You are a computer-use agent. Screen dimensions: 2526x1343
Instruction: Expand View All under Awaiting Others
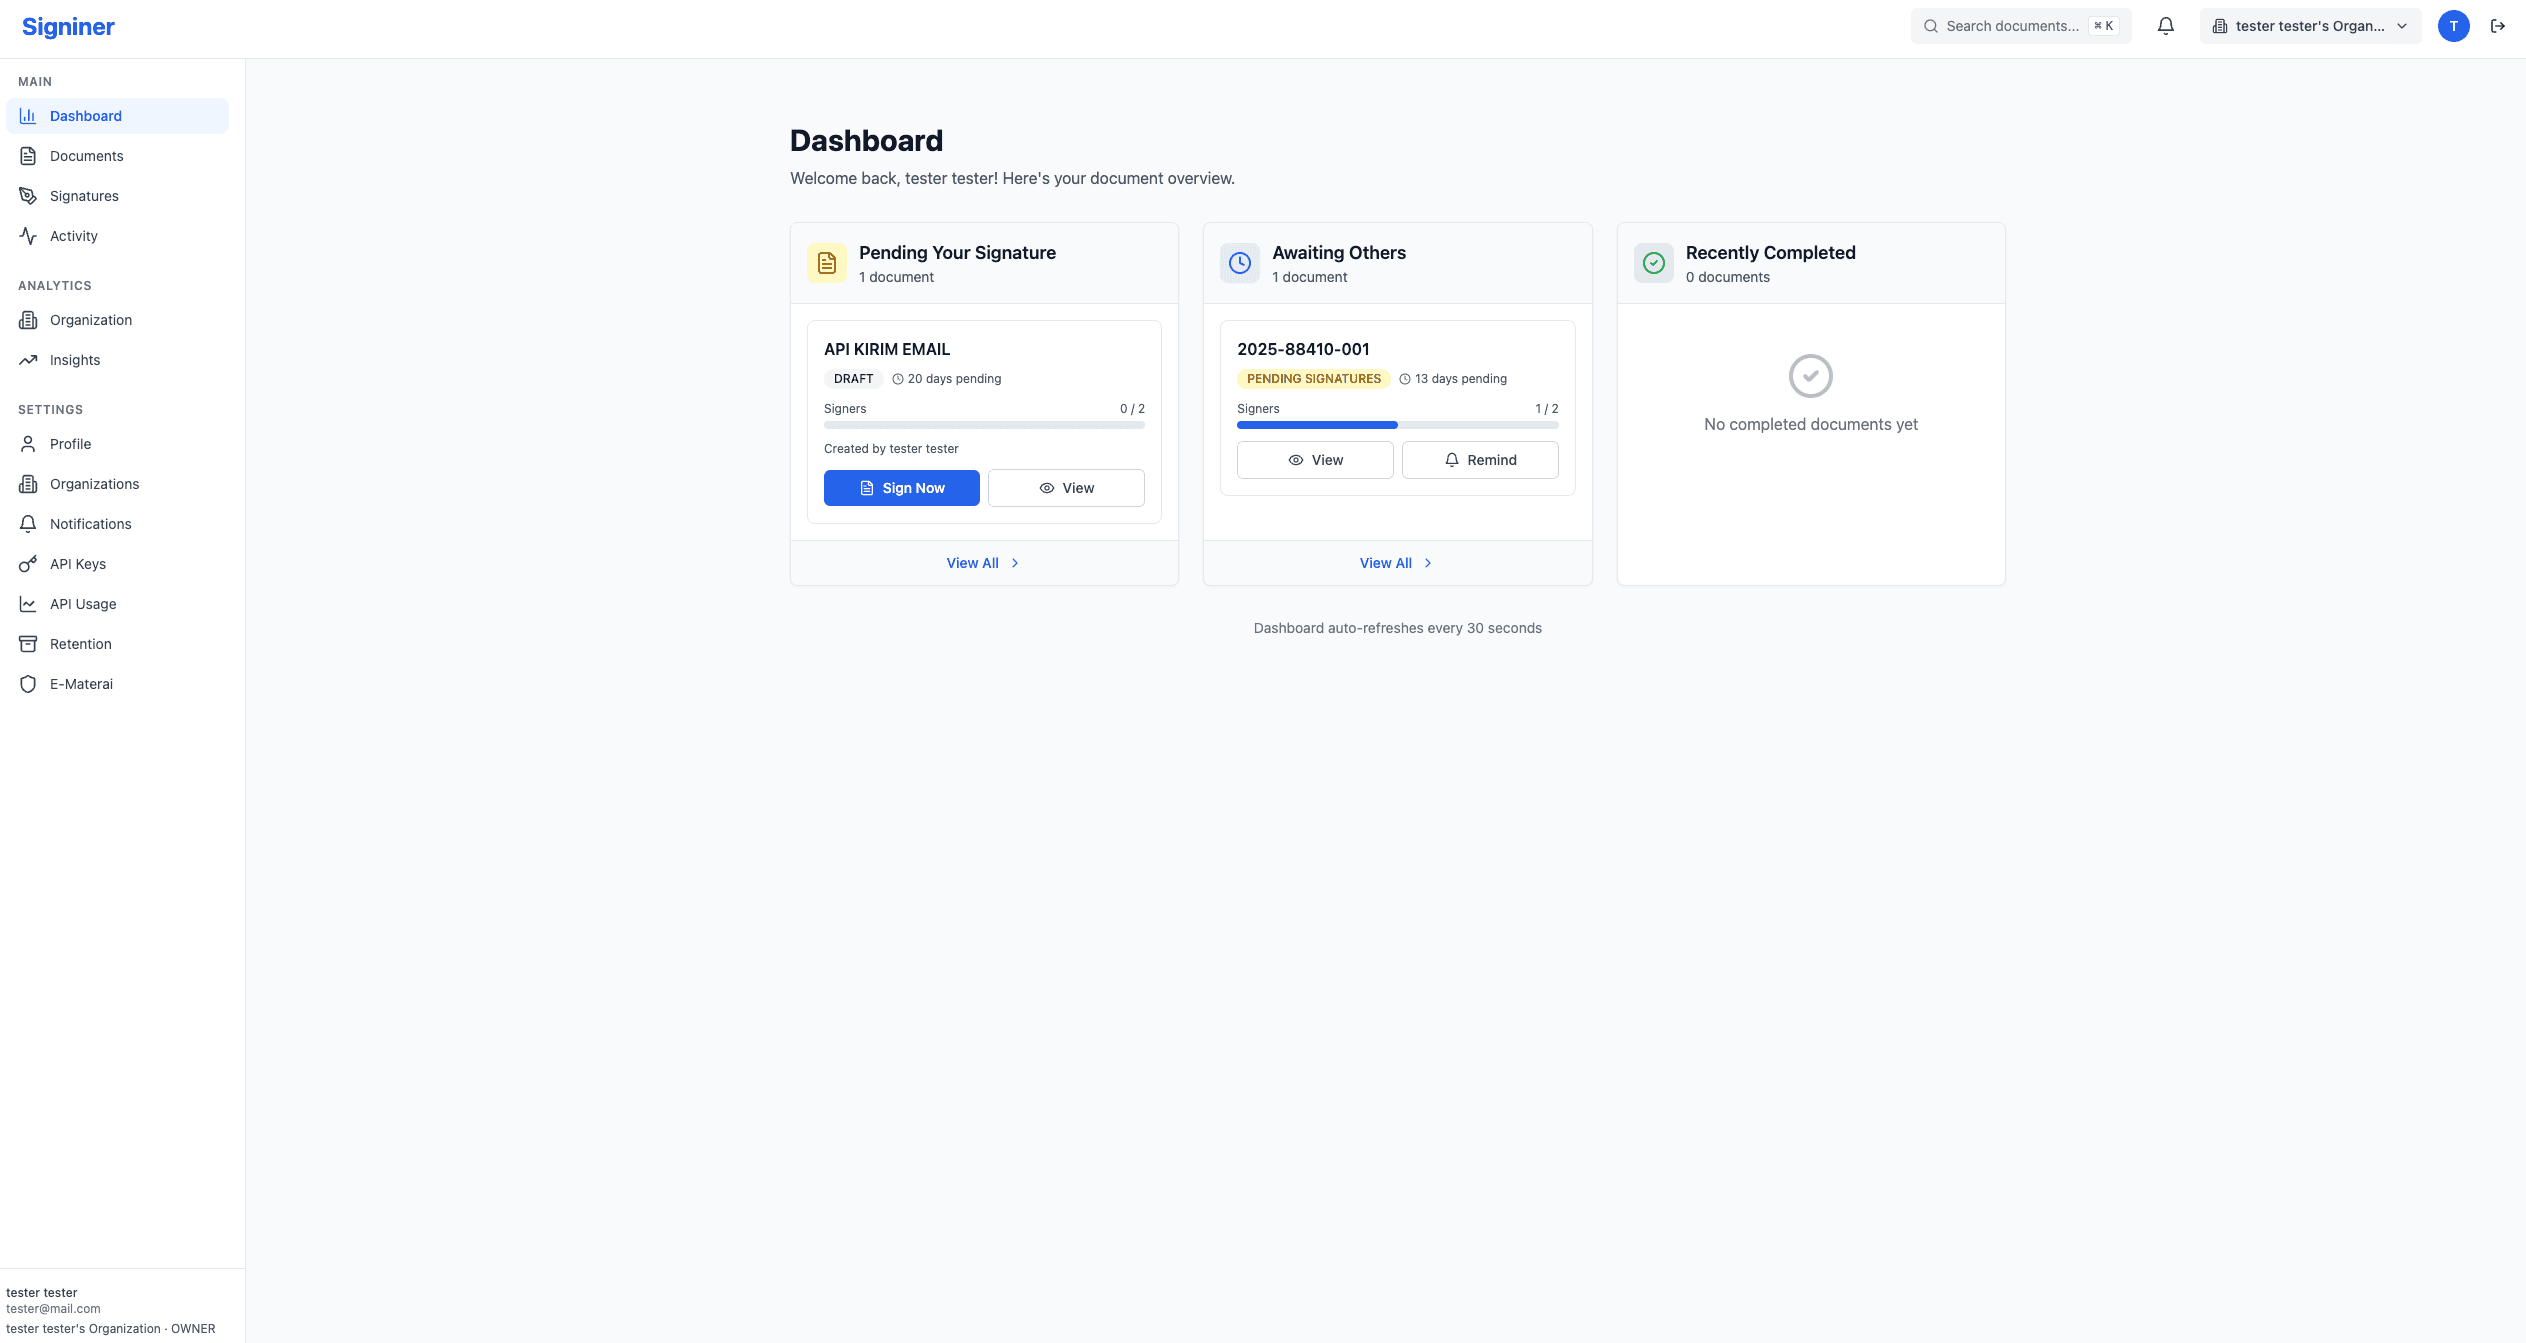click(1396, 562)
